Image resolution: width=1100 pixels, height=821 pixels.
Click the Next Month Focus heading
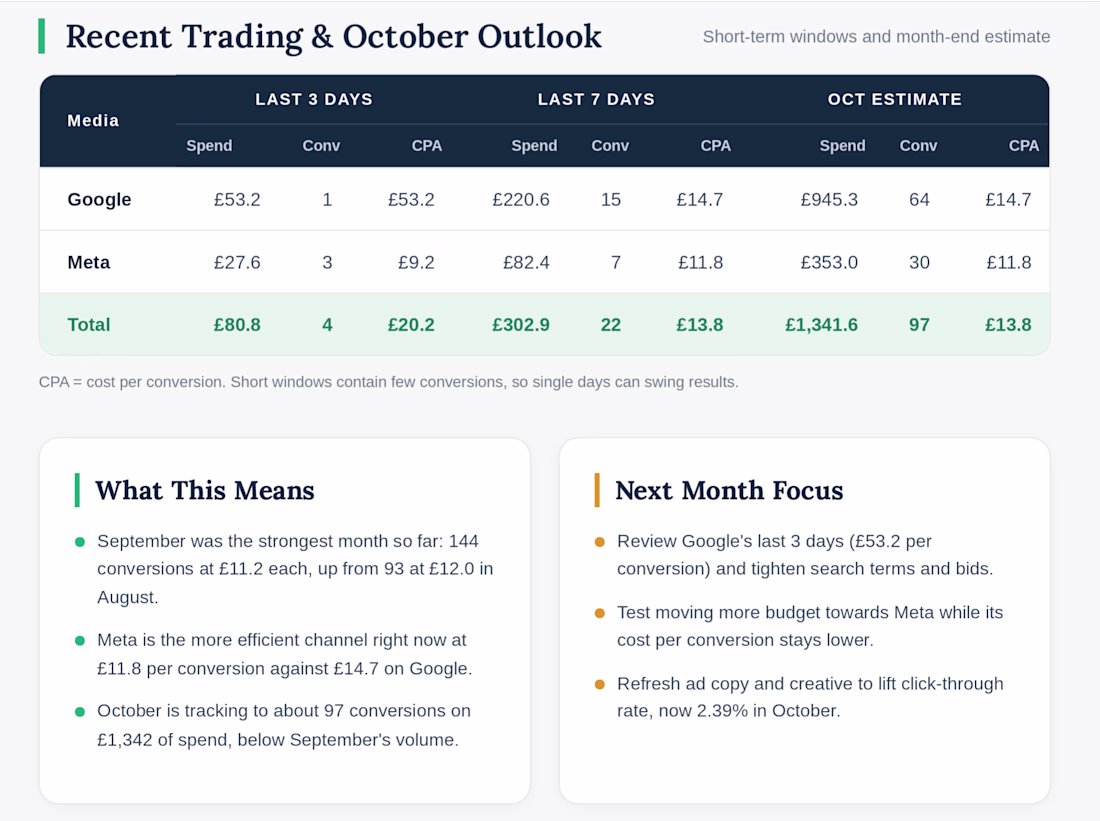[x=730, y=490]
